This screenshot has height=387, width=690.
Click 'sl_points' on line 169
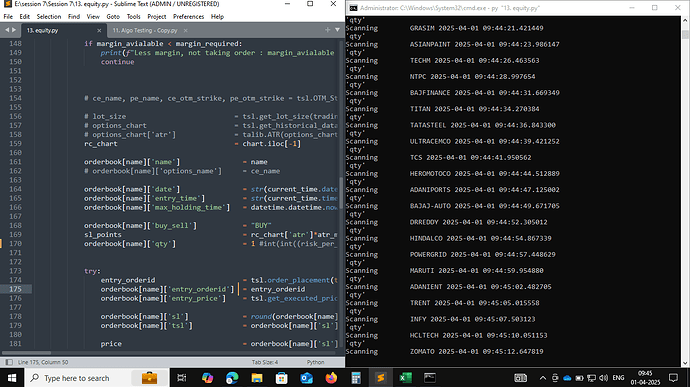point(103,234)
